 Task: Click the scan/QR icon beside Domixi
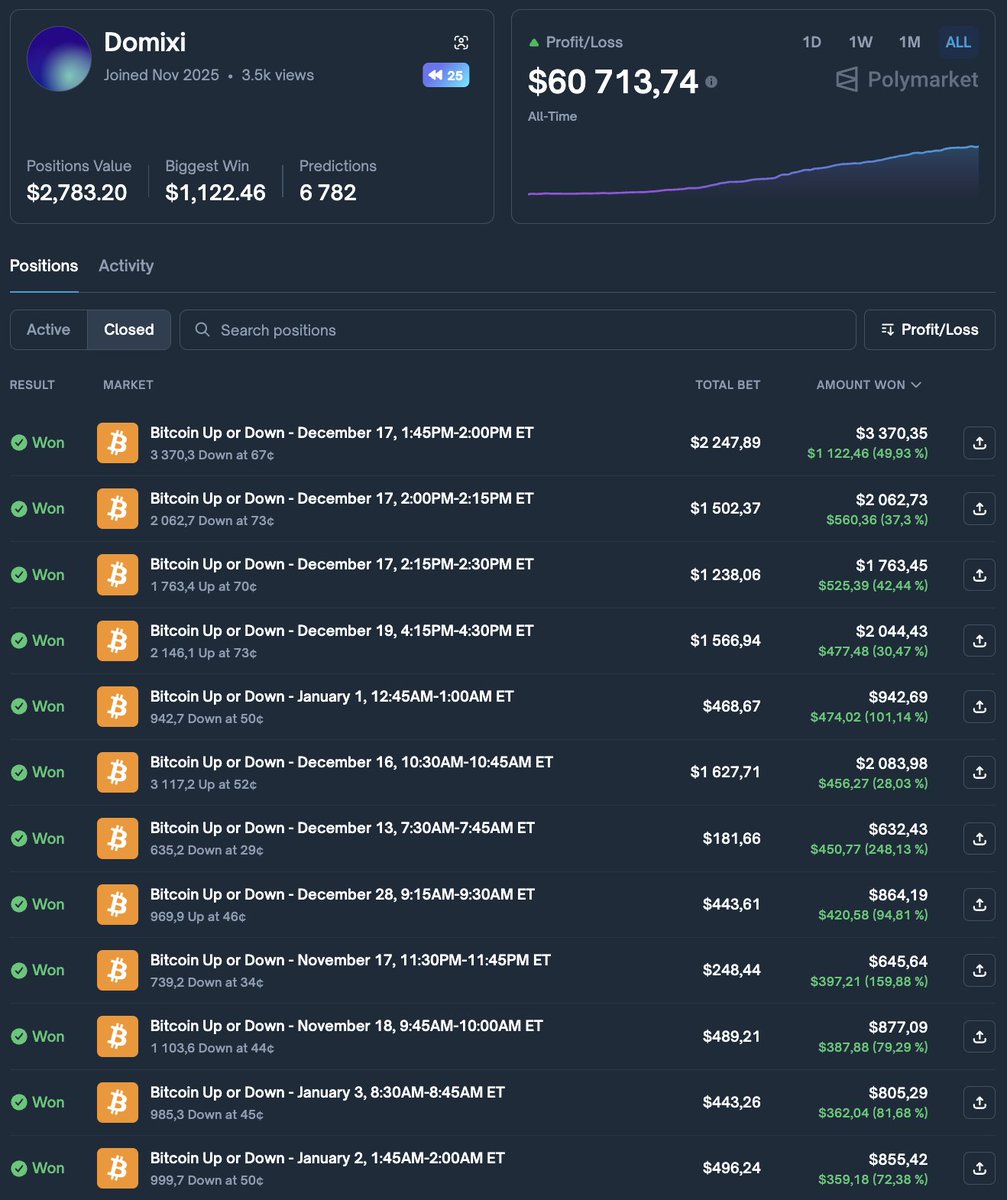point(461,42)
